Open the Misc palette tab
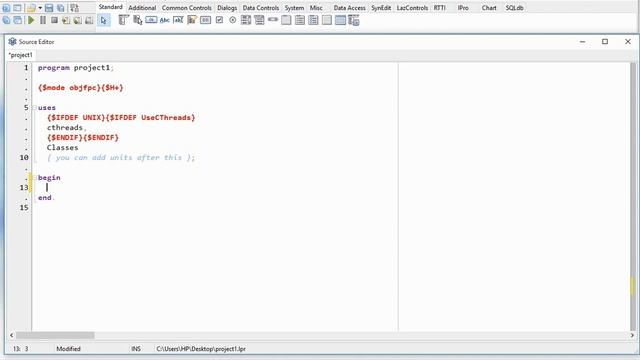640x360 pixels. (x=316, y=8)
